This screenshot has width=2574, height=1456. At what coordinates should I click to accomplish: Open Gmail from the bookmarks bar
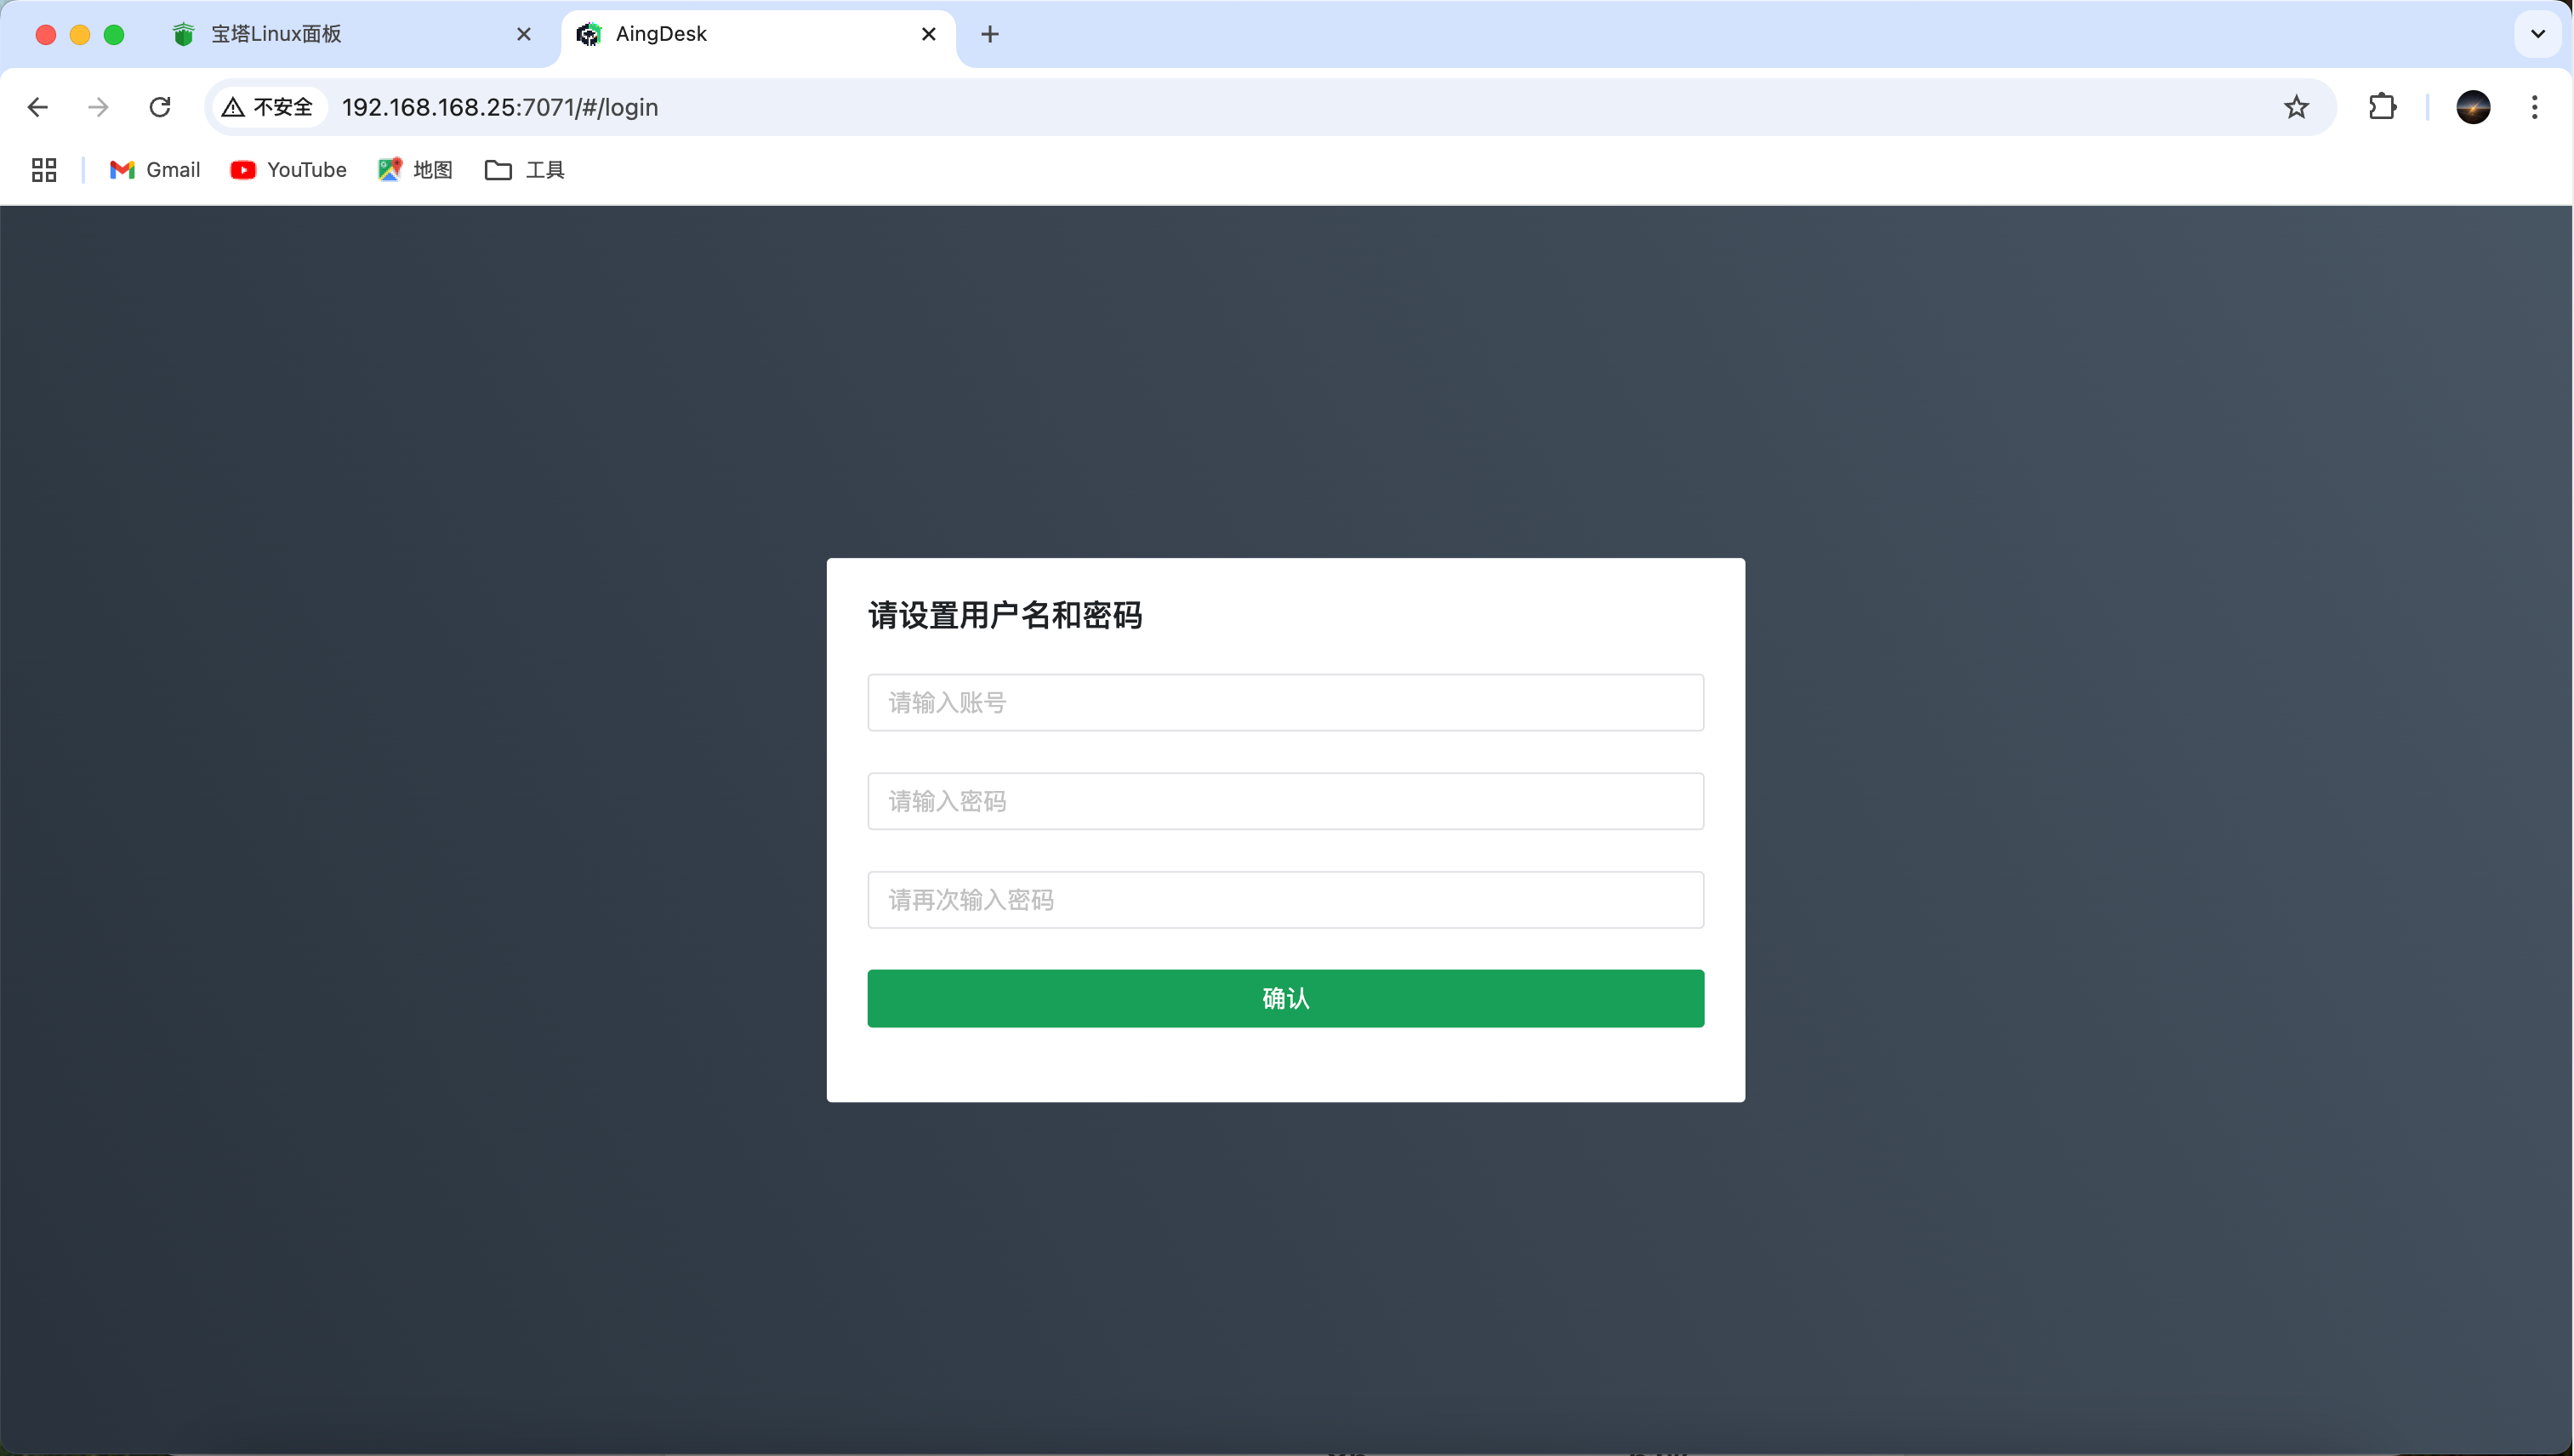click(154, 169)
